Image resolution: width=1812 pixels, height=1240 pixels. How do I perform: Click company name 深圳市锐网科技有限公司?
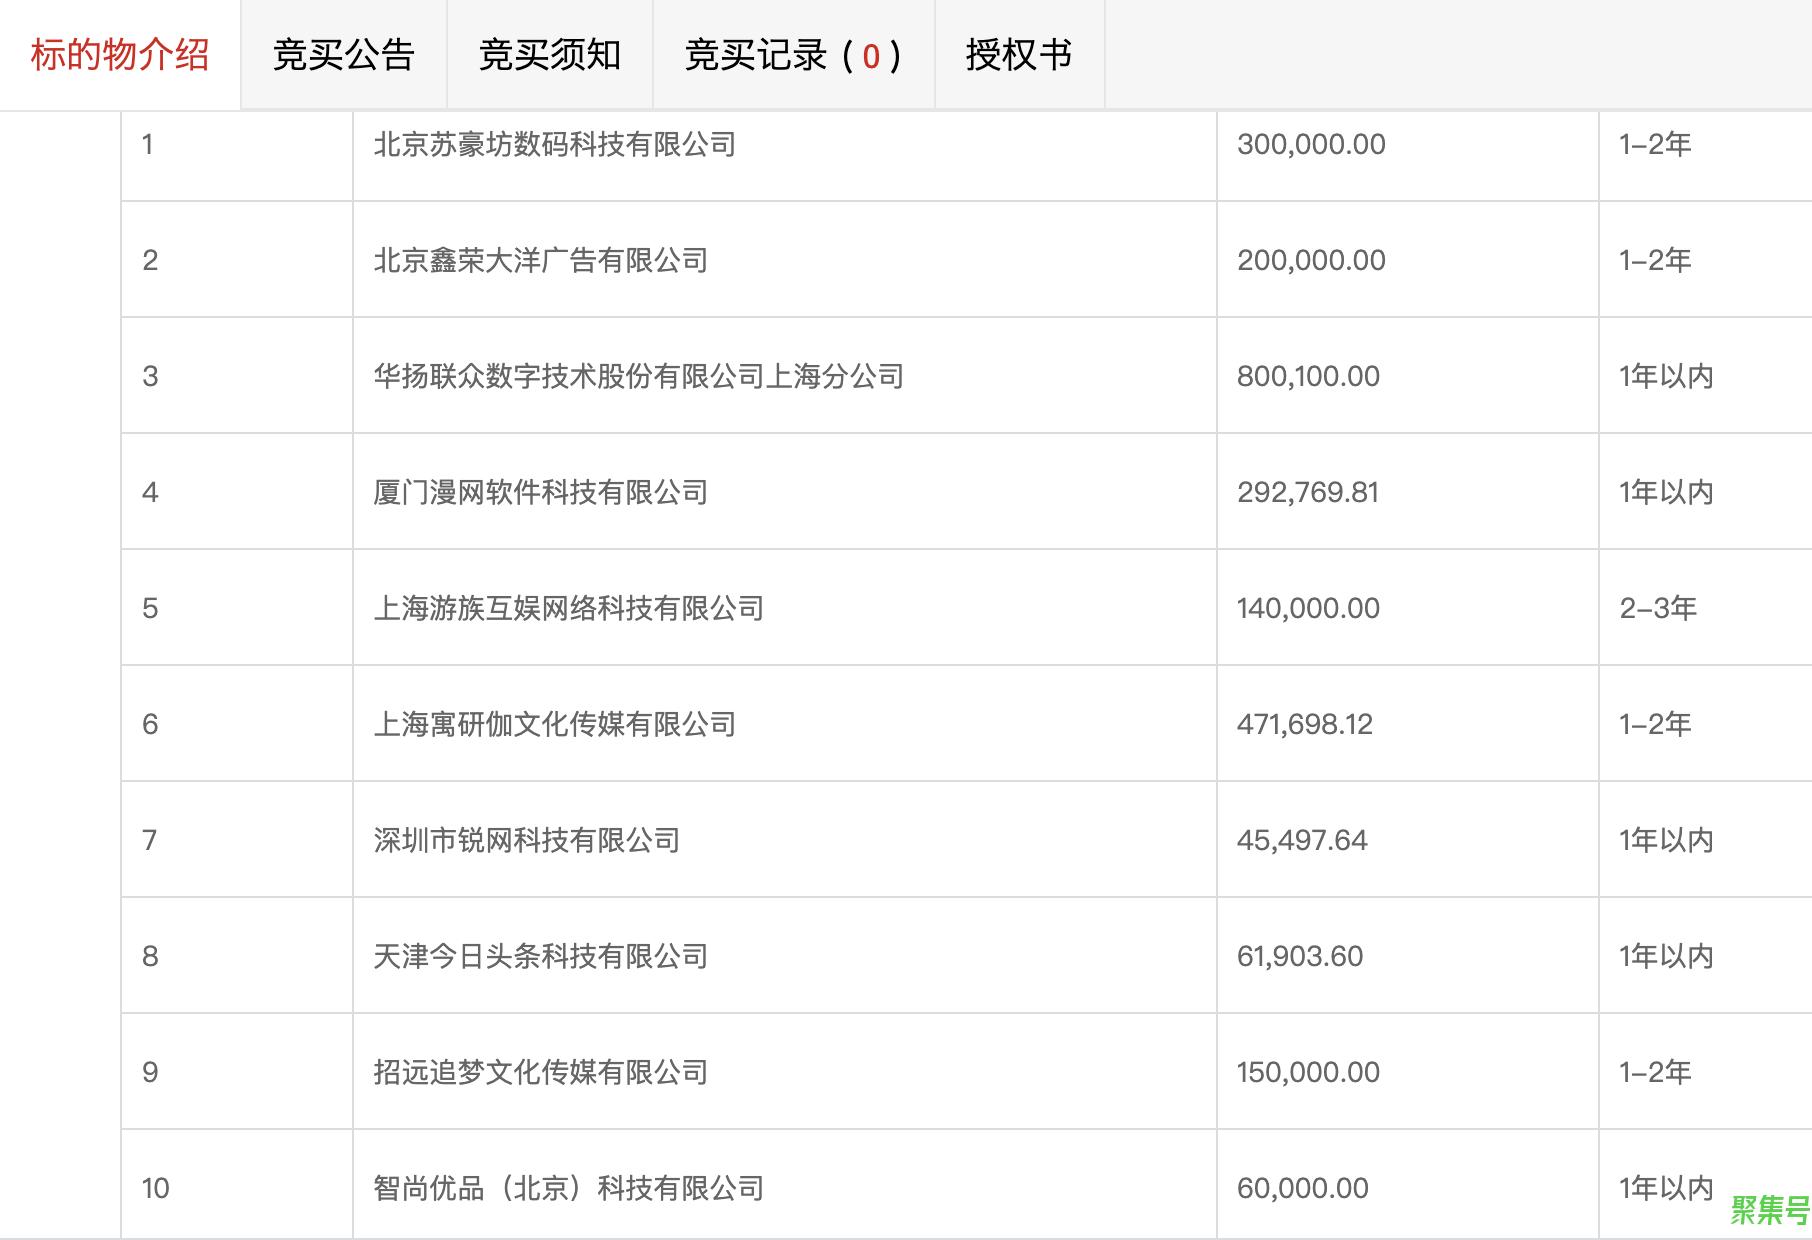coord(527,841)
